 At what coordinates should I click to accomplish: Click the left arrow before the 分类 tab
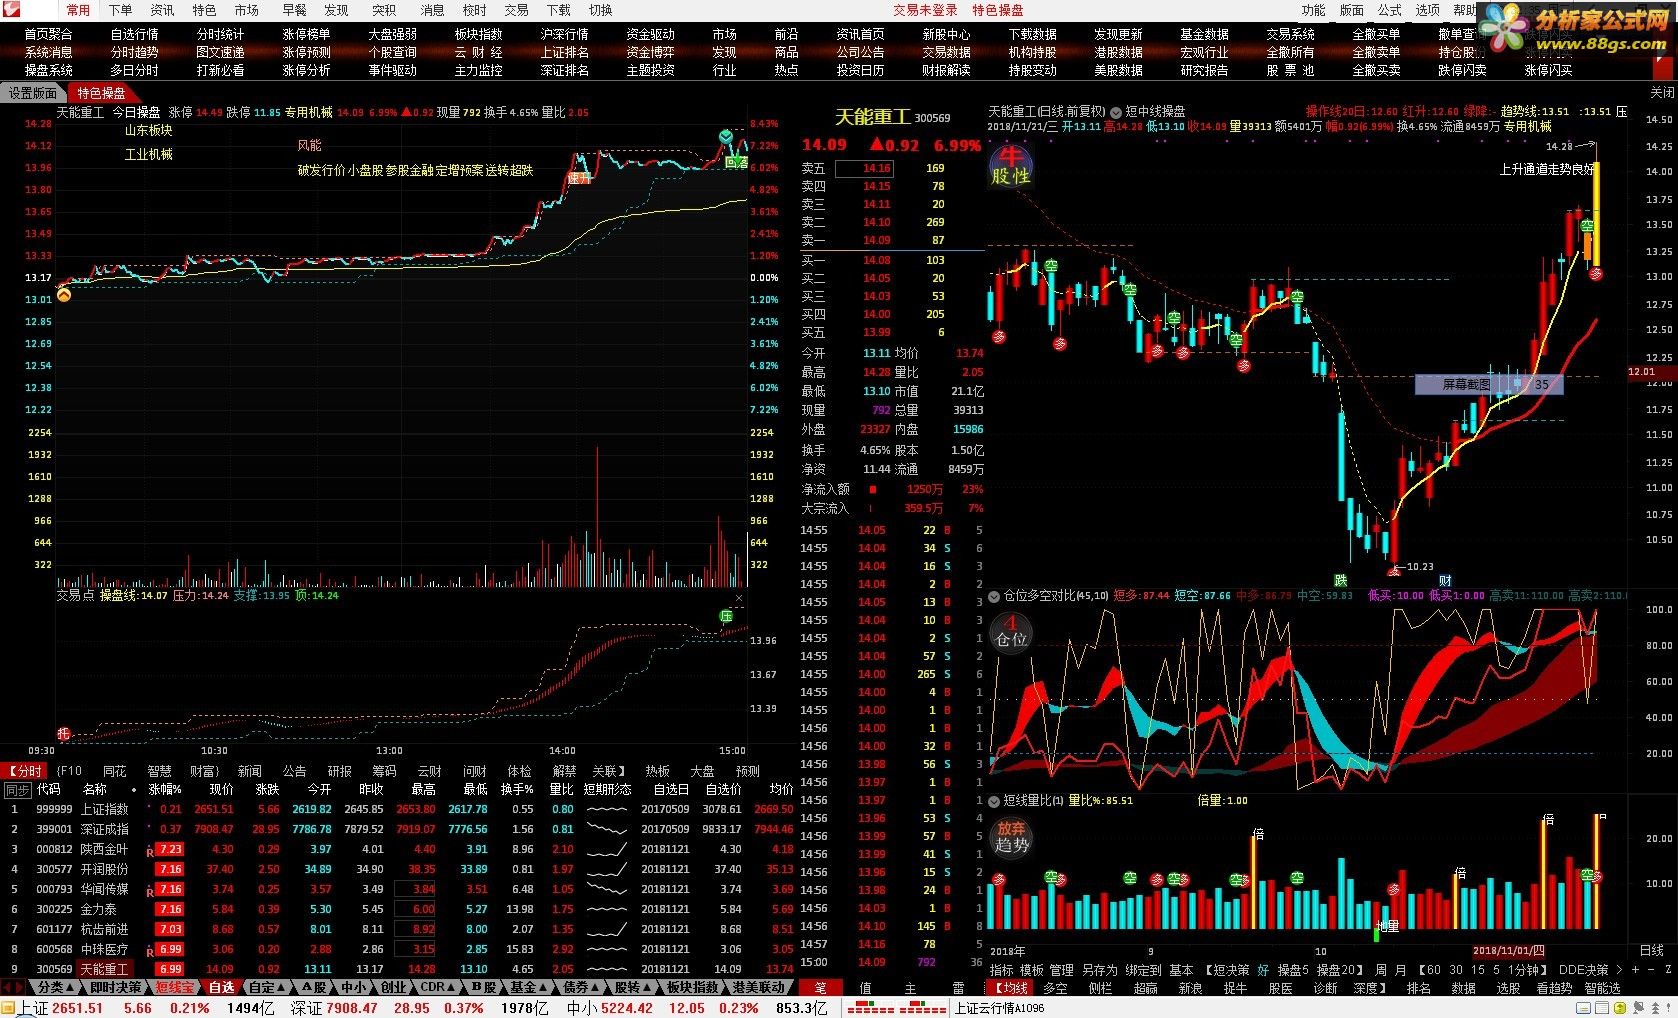tap(9, 987)
